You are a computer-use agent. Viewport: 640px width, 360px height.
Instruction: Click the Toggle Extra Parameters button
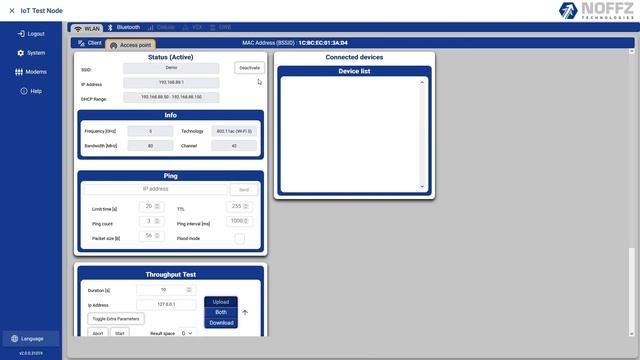[x=116, y=319]
